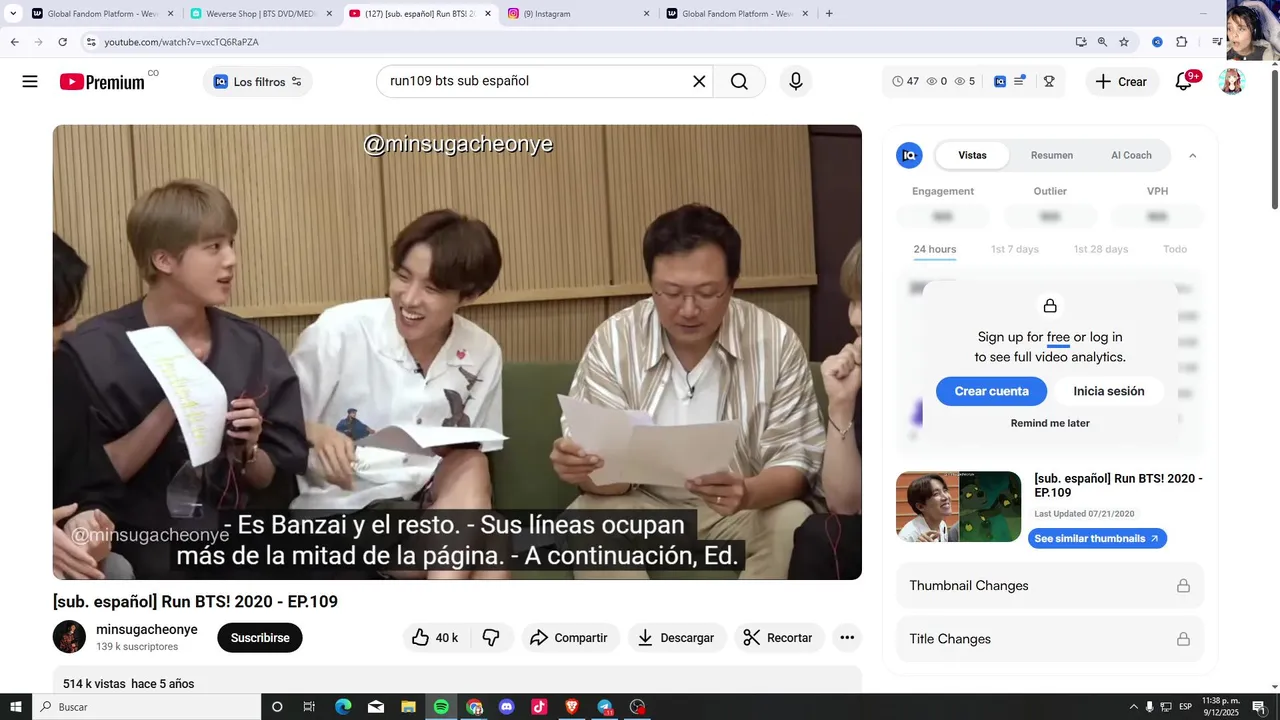The height and width of the screenshot is (720, 1280).
Task: Click the YouTube search input field
Action: (535, 82)
